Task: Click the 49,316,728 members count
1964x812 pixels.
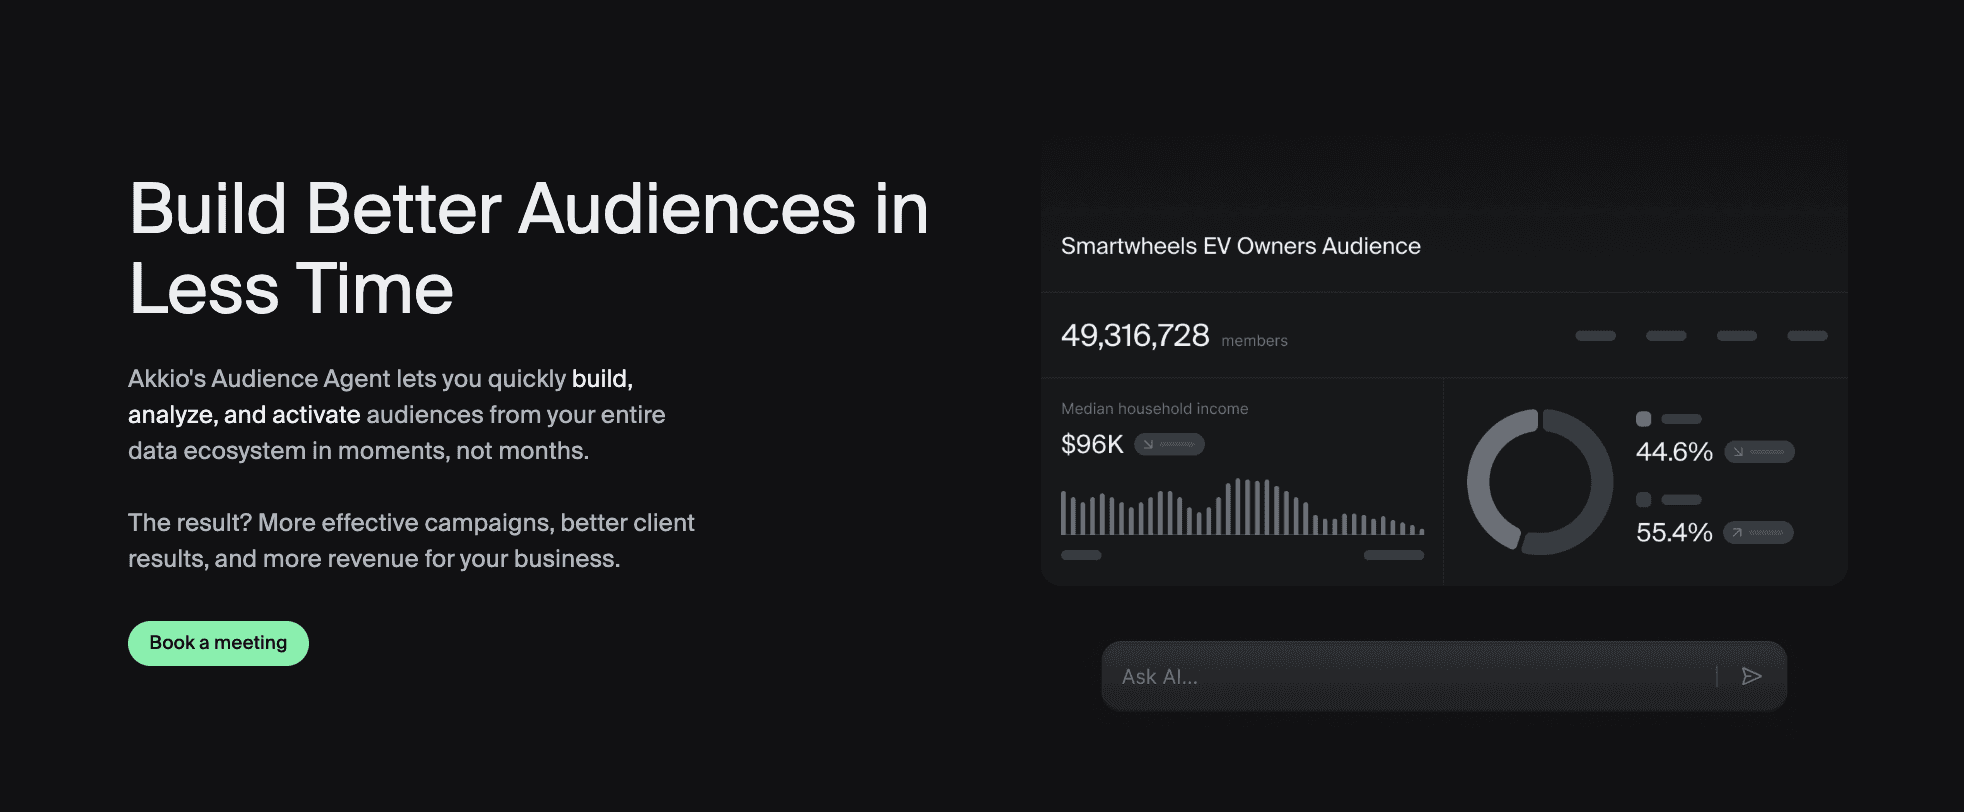Action: [x=1174, y=336]
